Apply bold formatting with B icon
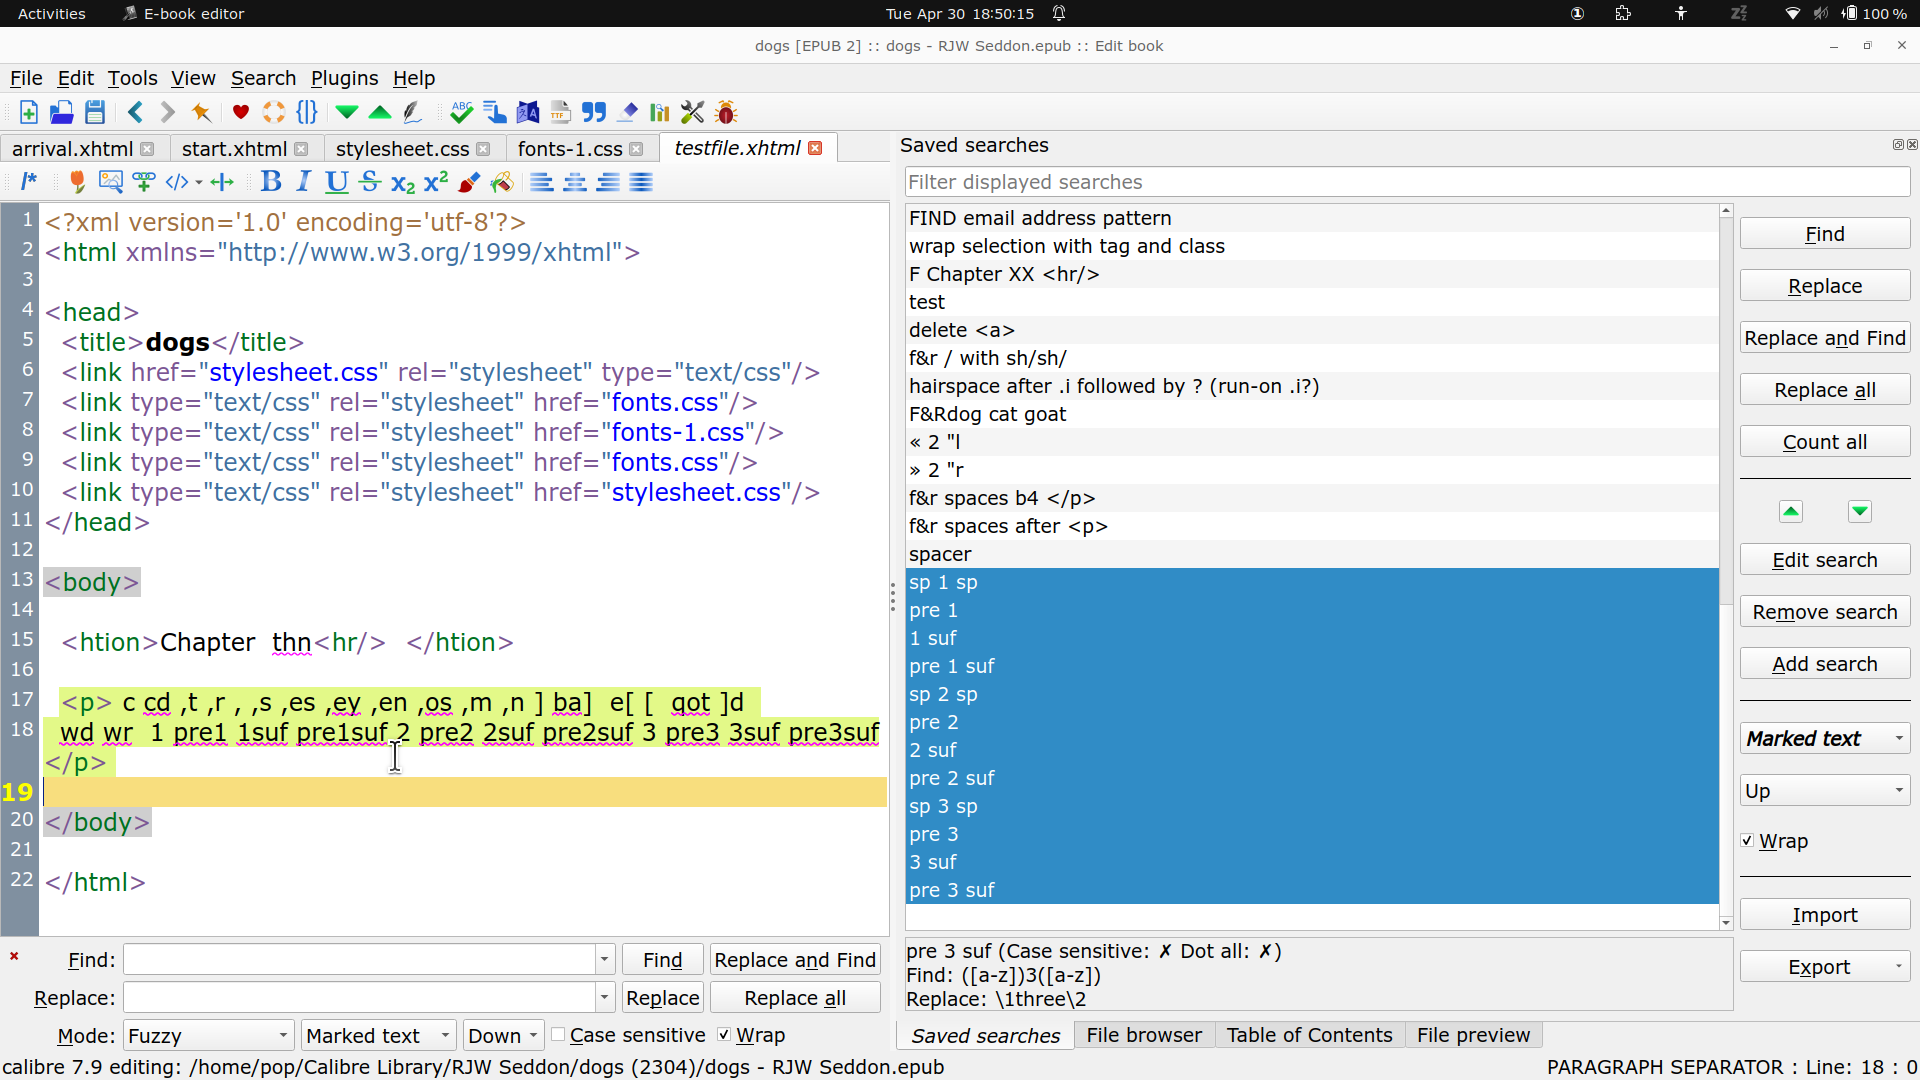This screenshot has width=1920, height=1080. click(x=270, y=182)
